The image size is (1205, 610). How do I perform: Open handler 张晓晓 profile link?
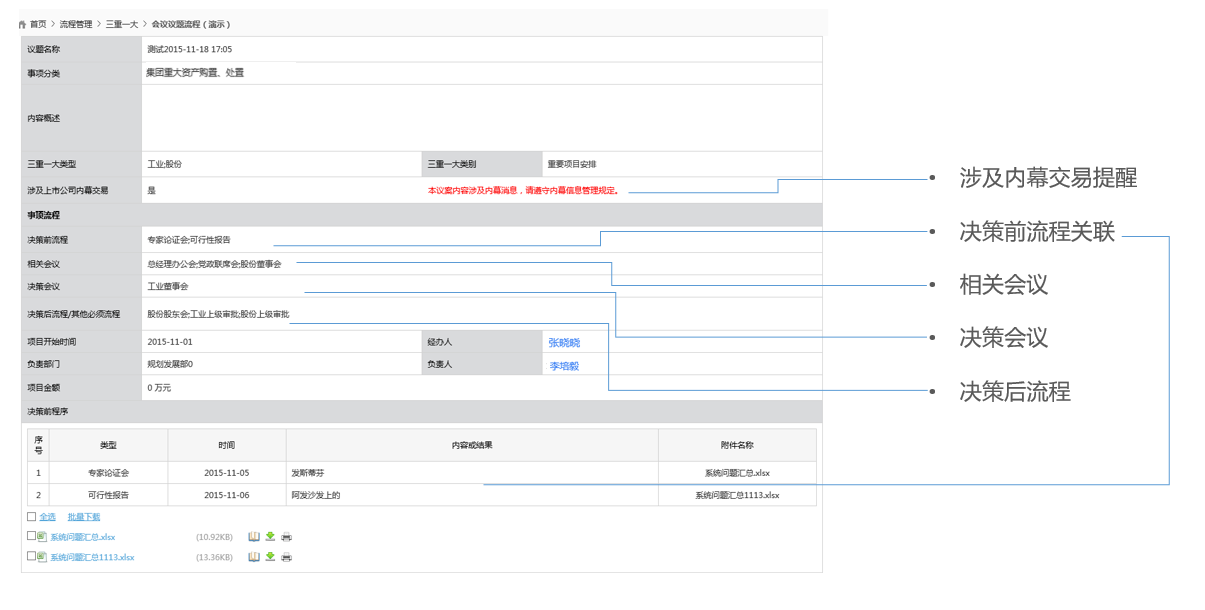[563, 343]
